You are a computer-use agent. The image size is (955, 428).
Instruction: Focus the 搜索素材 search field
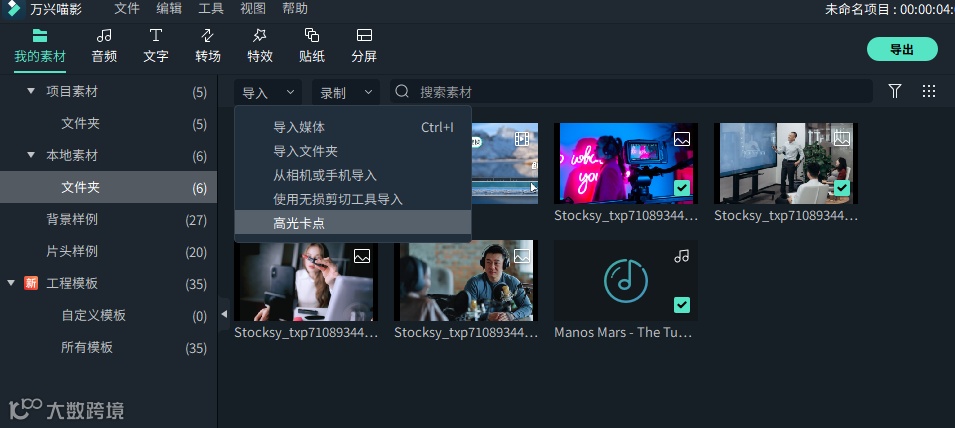[631, 91]
